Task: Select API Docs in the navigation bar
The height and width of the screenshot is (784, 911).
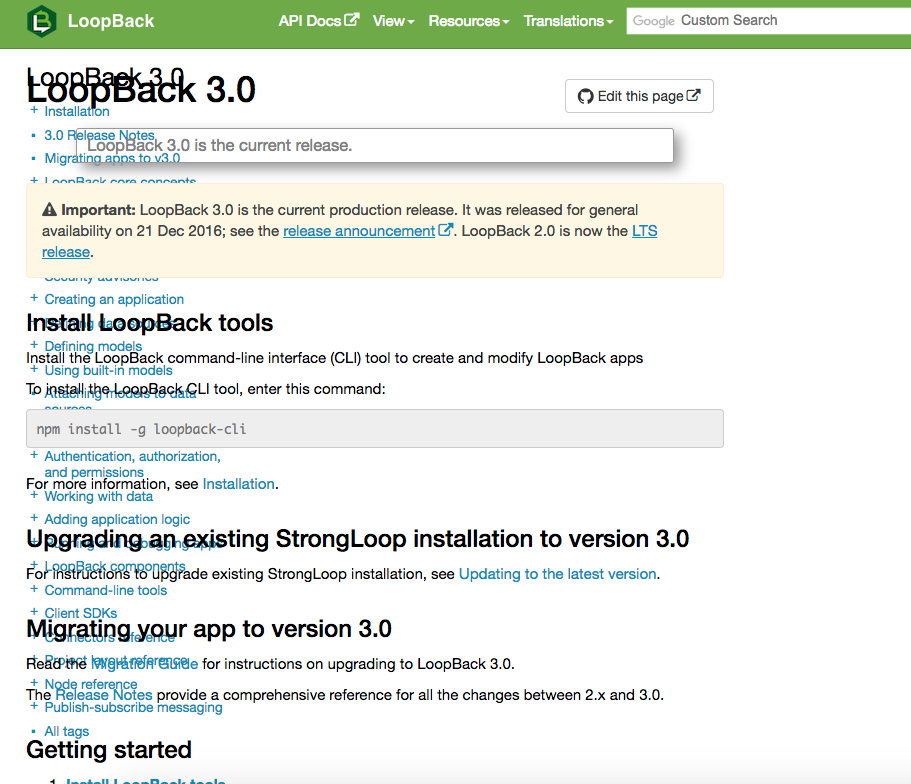Action: (310, 19)
